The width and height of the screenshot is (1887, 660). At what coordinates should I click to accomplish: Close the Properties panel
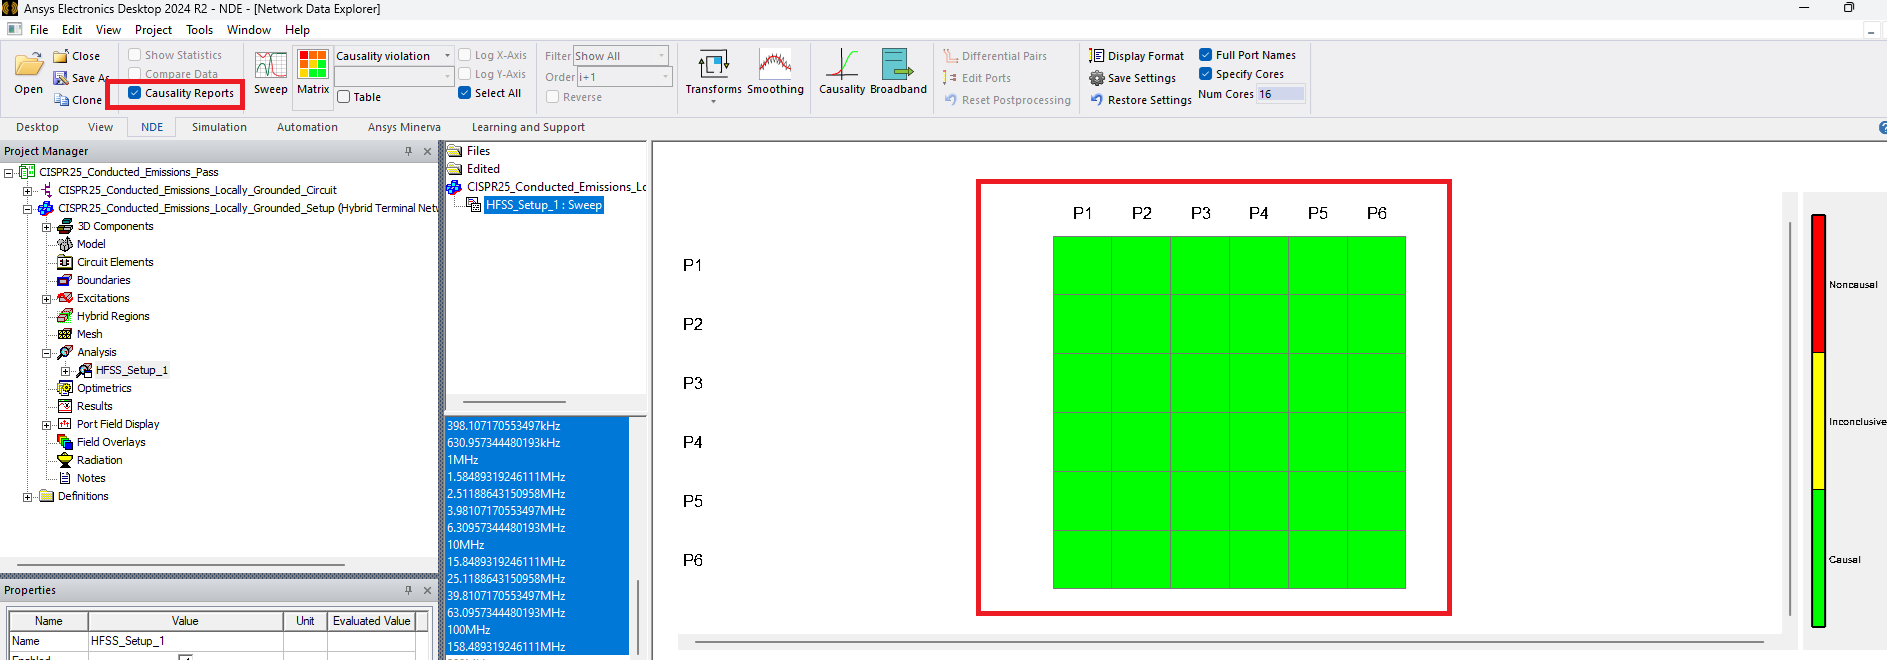coord(427,590)
